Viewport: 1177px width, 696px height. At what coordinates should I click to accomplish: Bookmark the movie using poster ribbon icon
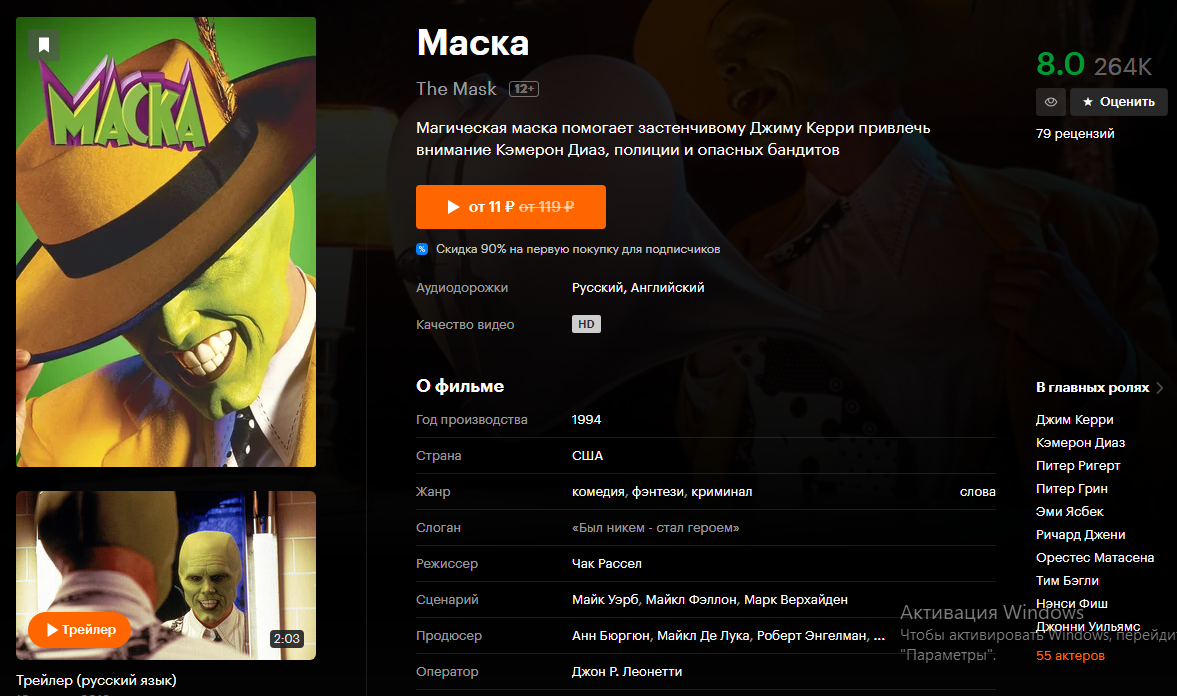44,44
